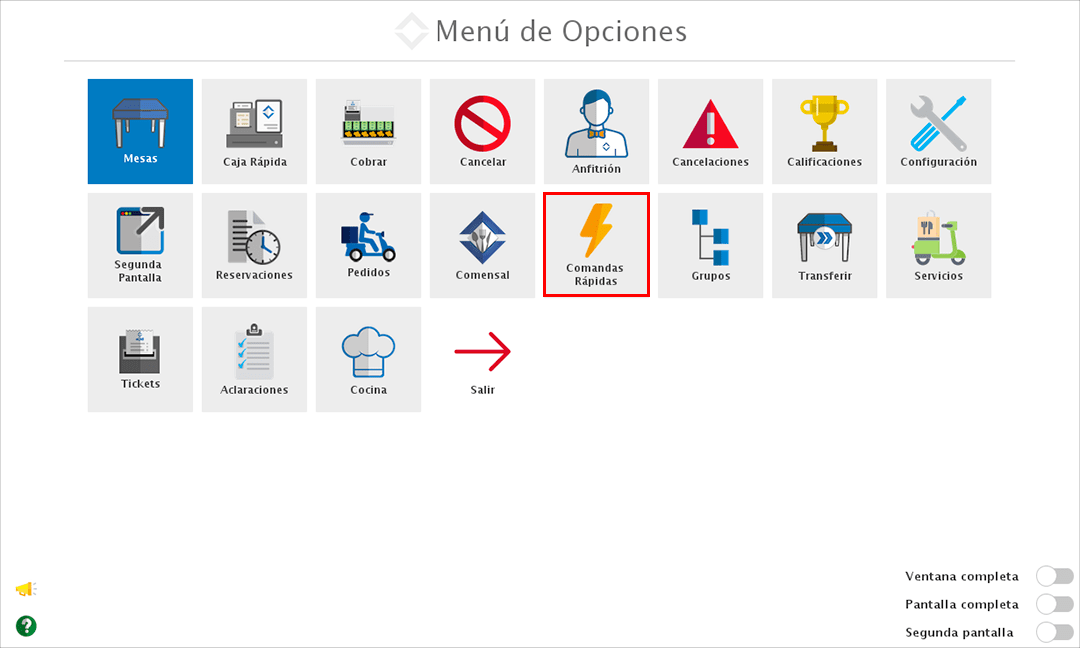This screenshot has width=1080, height=648.
Task: Launch Caja Rápida register
Action: 254,131
